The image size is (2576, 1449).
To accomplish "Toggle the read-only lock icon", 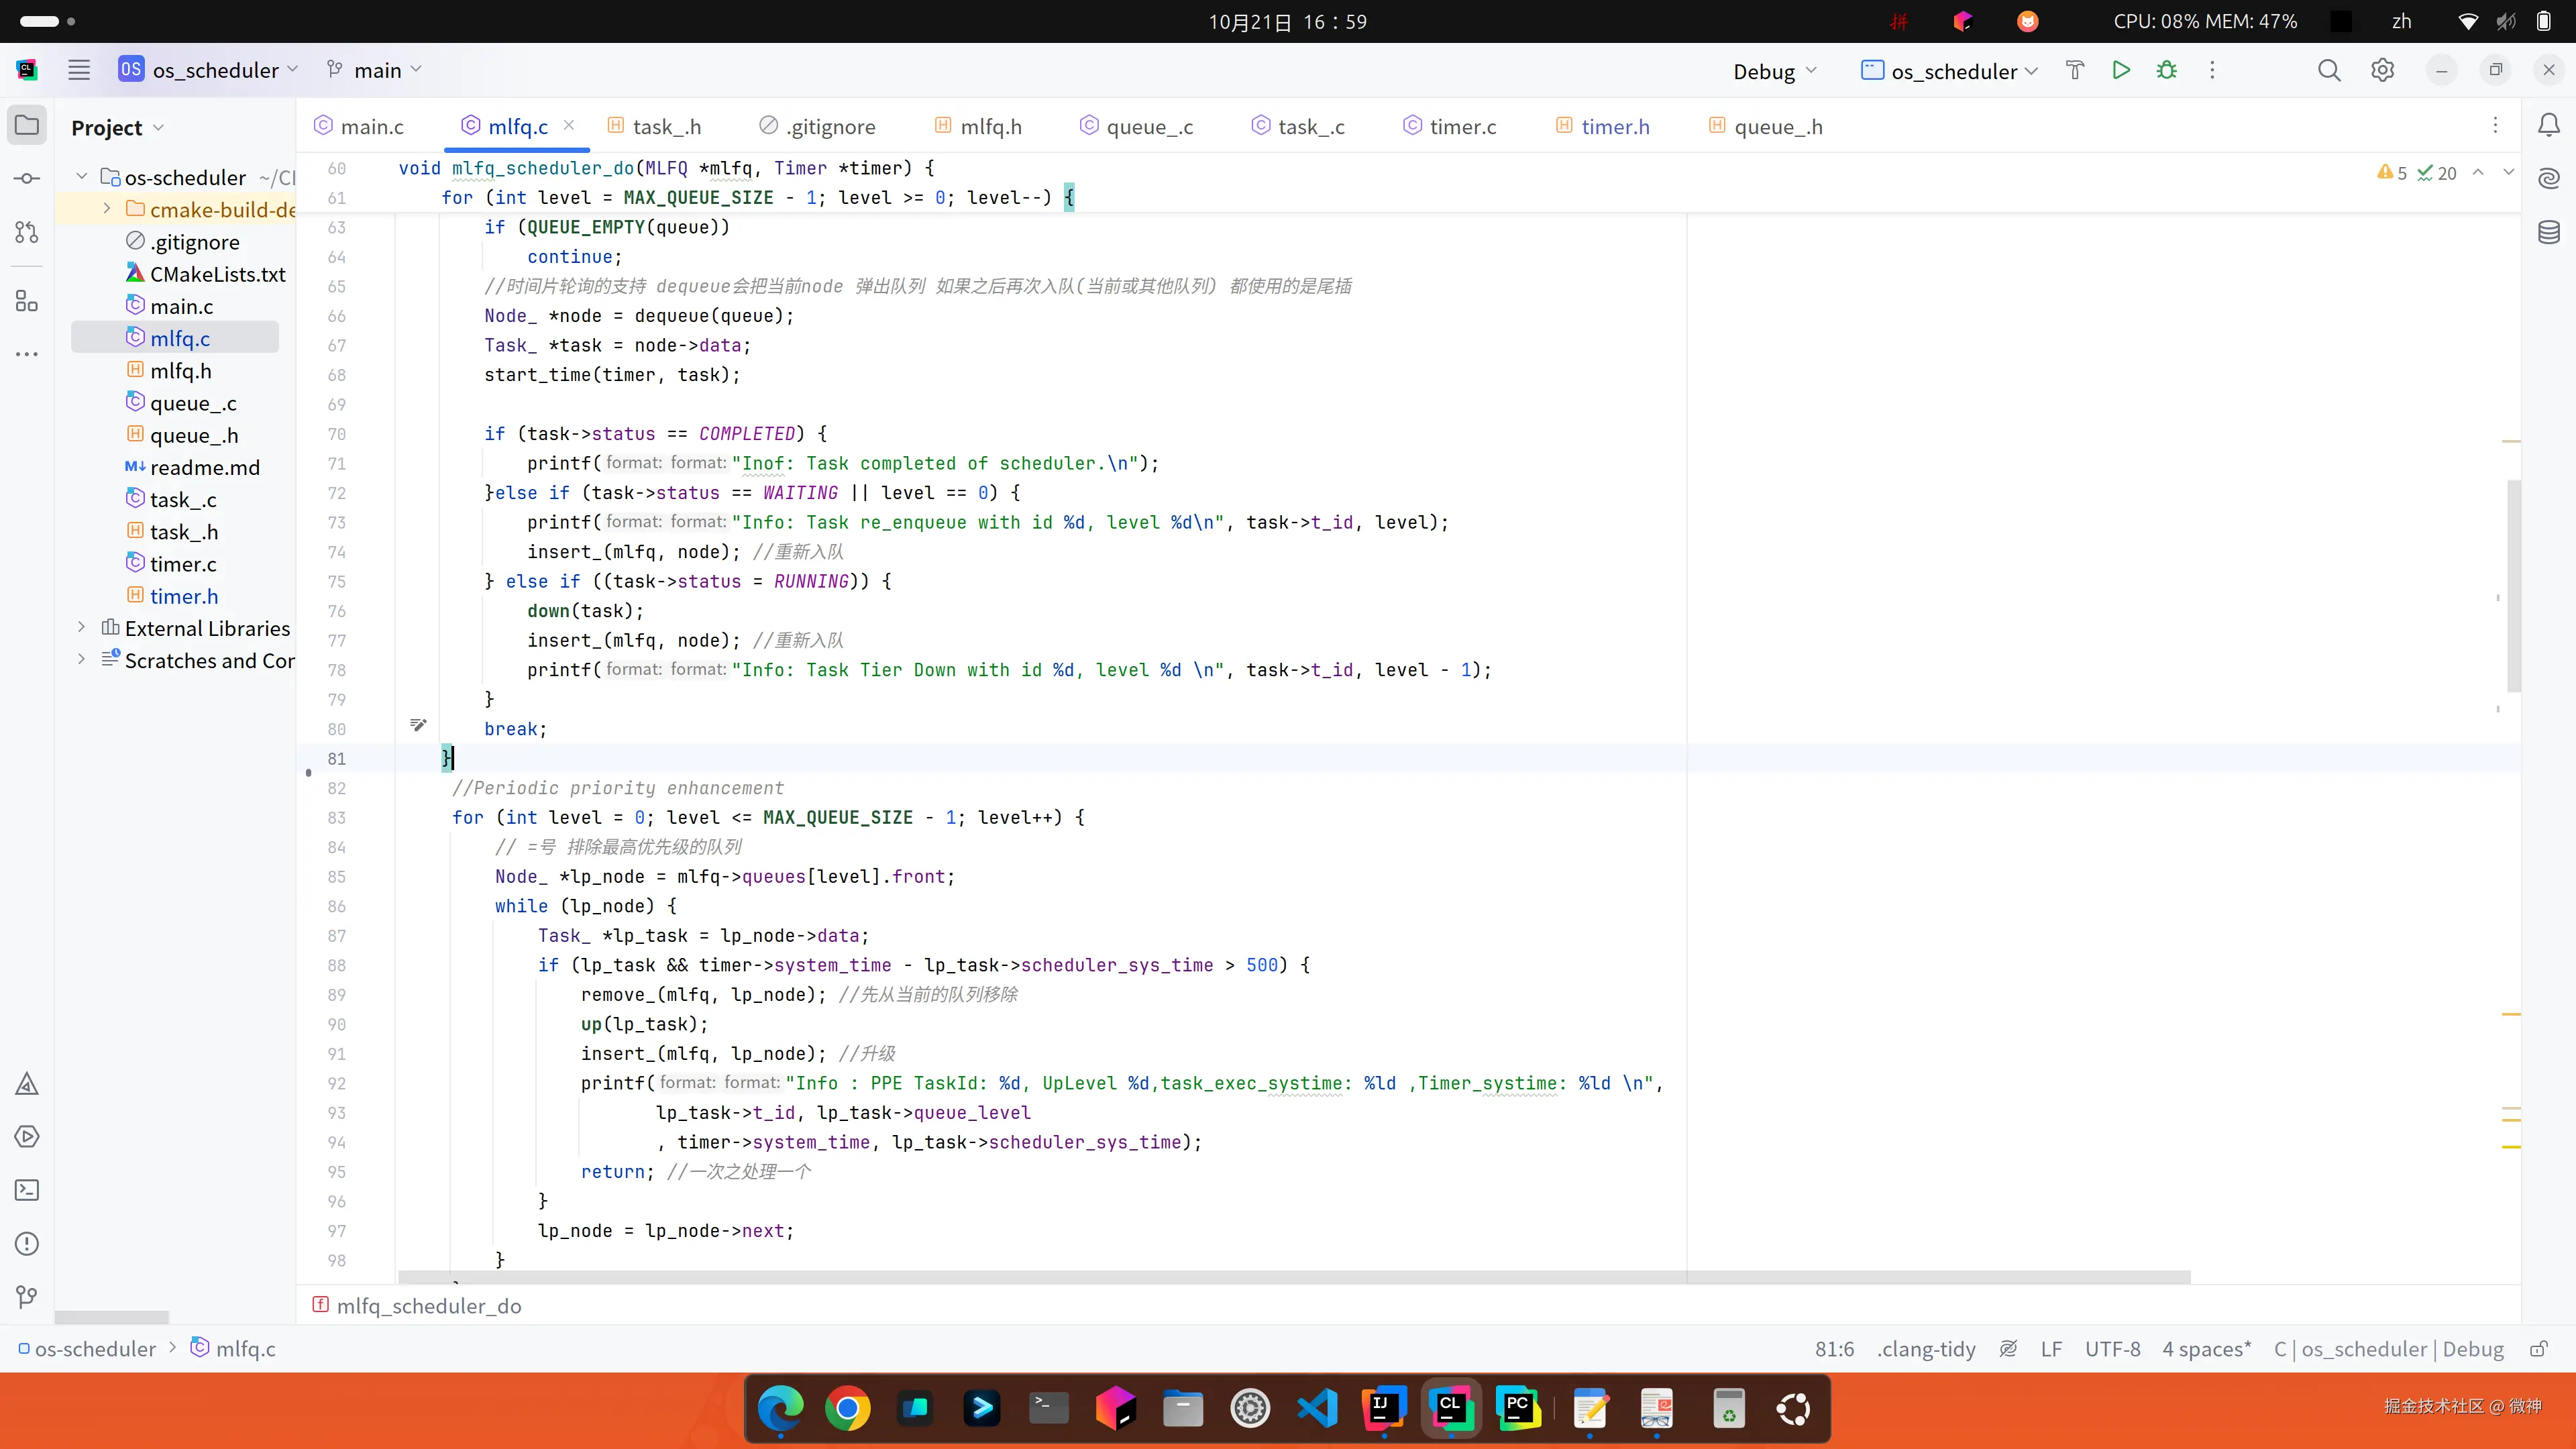I will [2538, 1349].
